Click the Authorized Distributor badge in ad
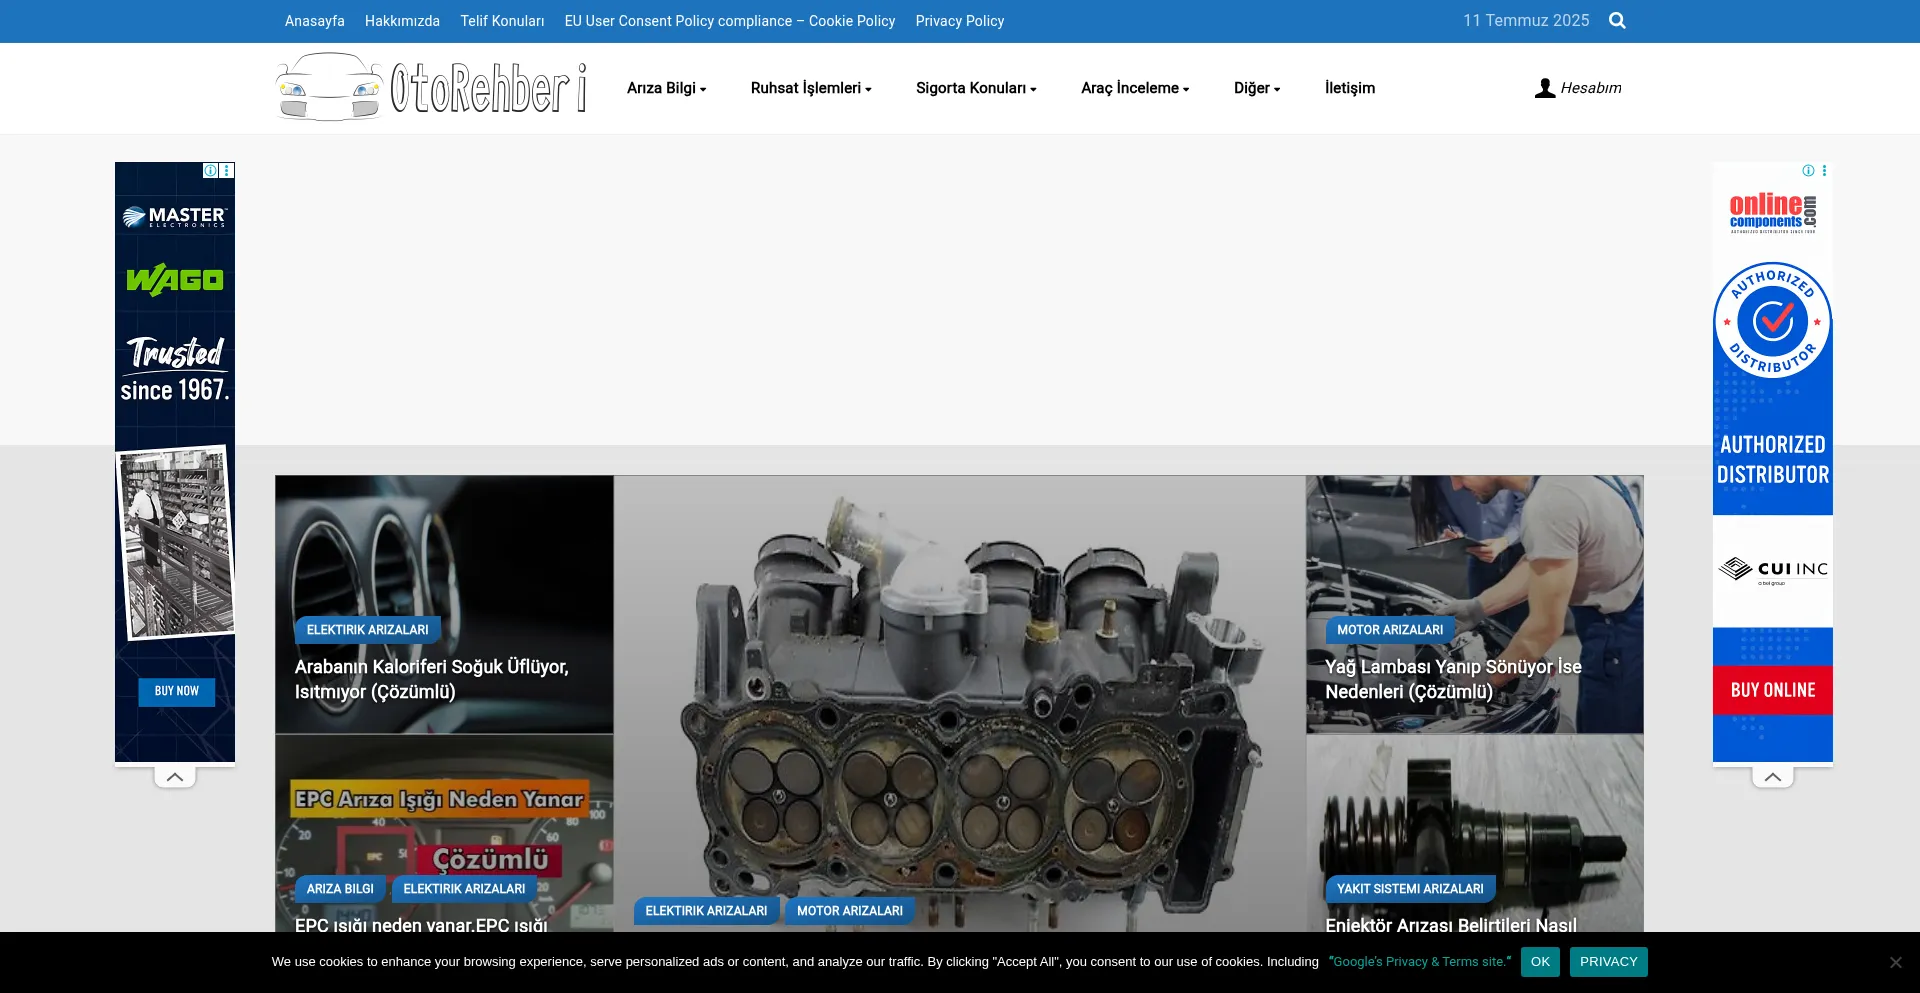 click(x=1773, y=320)
